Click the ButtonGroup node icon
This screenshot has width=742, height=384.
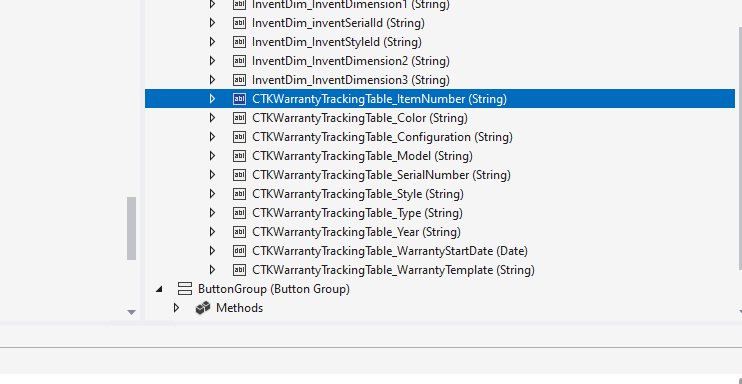[x=185, y=289]
